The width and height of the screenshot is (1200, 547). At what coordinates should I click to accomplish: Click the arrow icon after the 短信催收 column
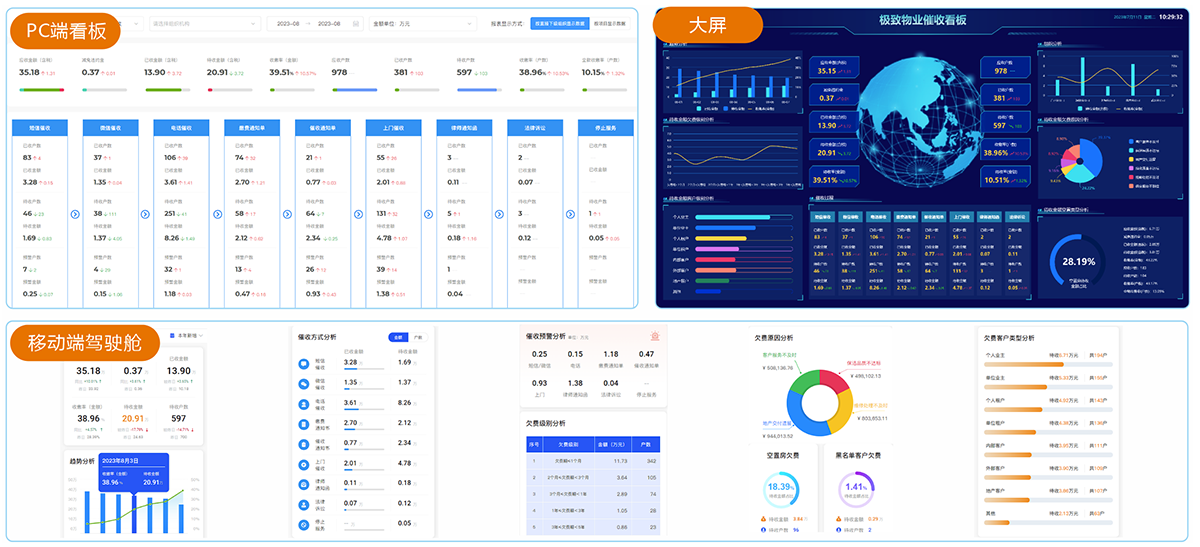click(x=75, y=214)
